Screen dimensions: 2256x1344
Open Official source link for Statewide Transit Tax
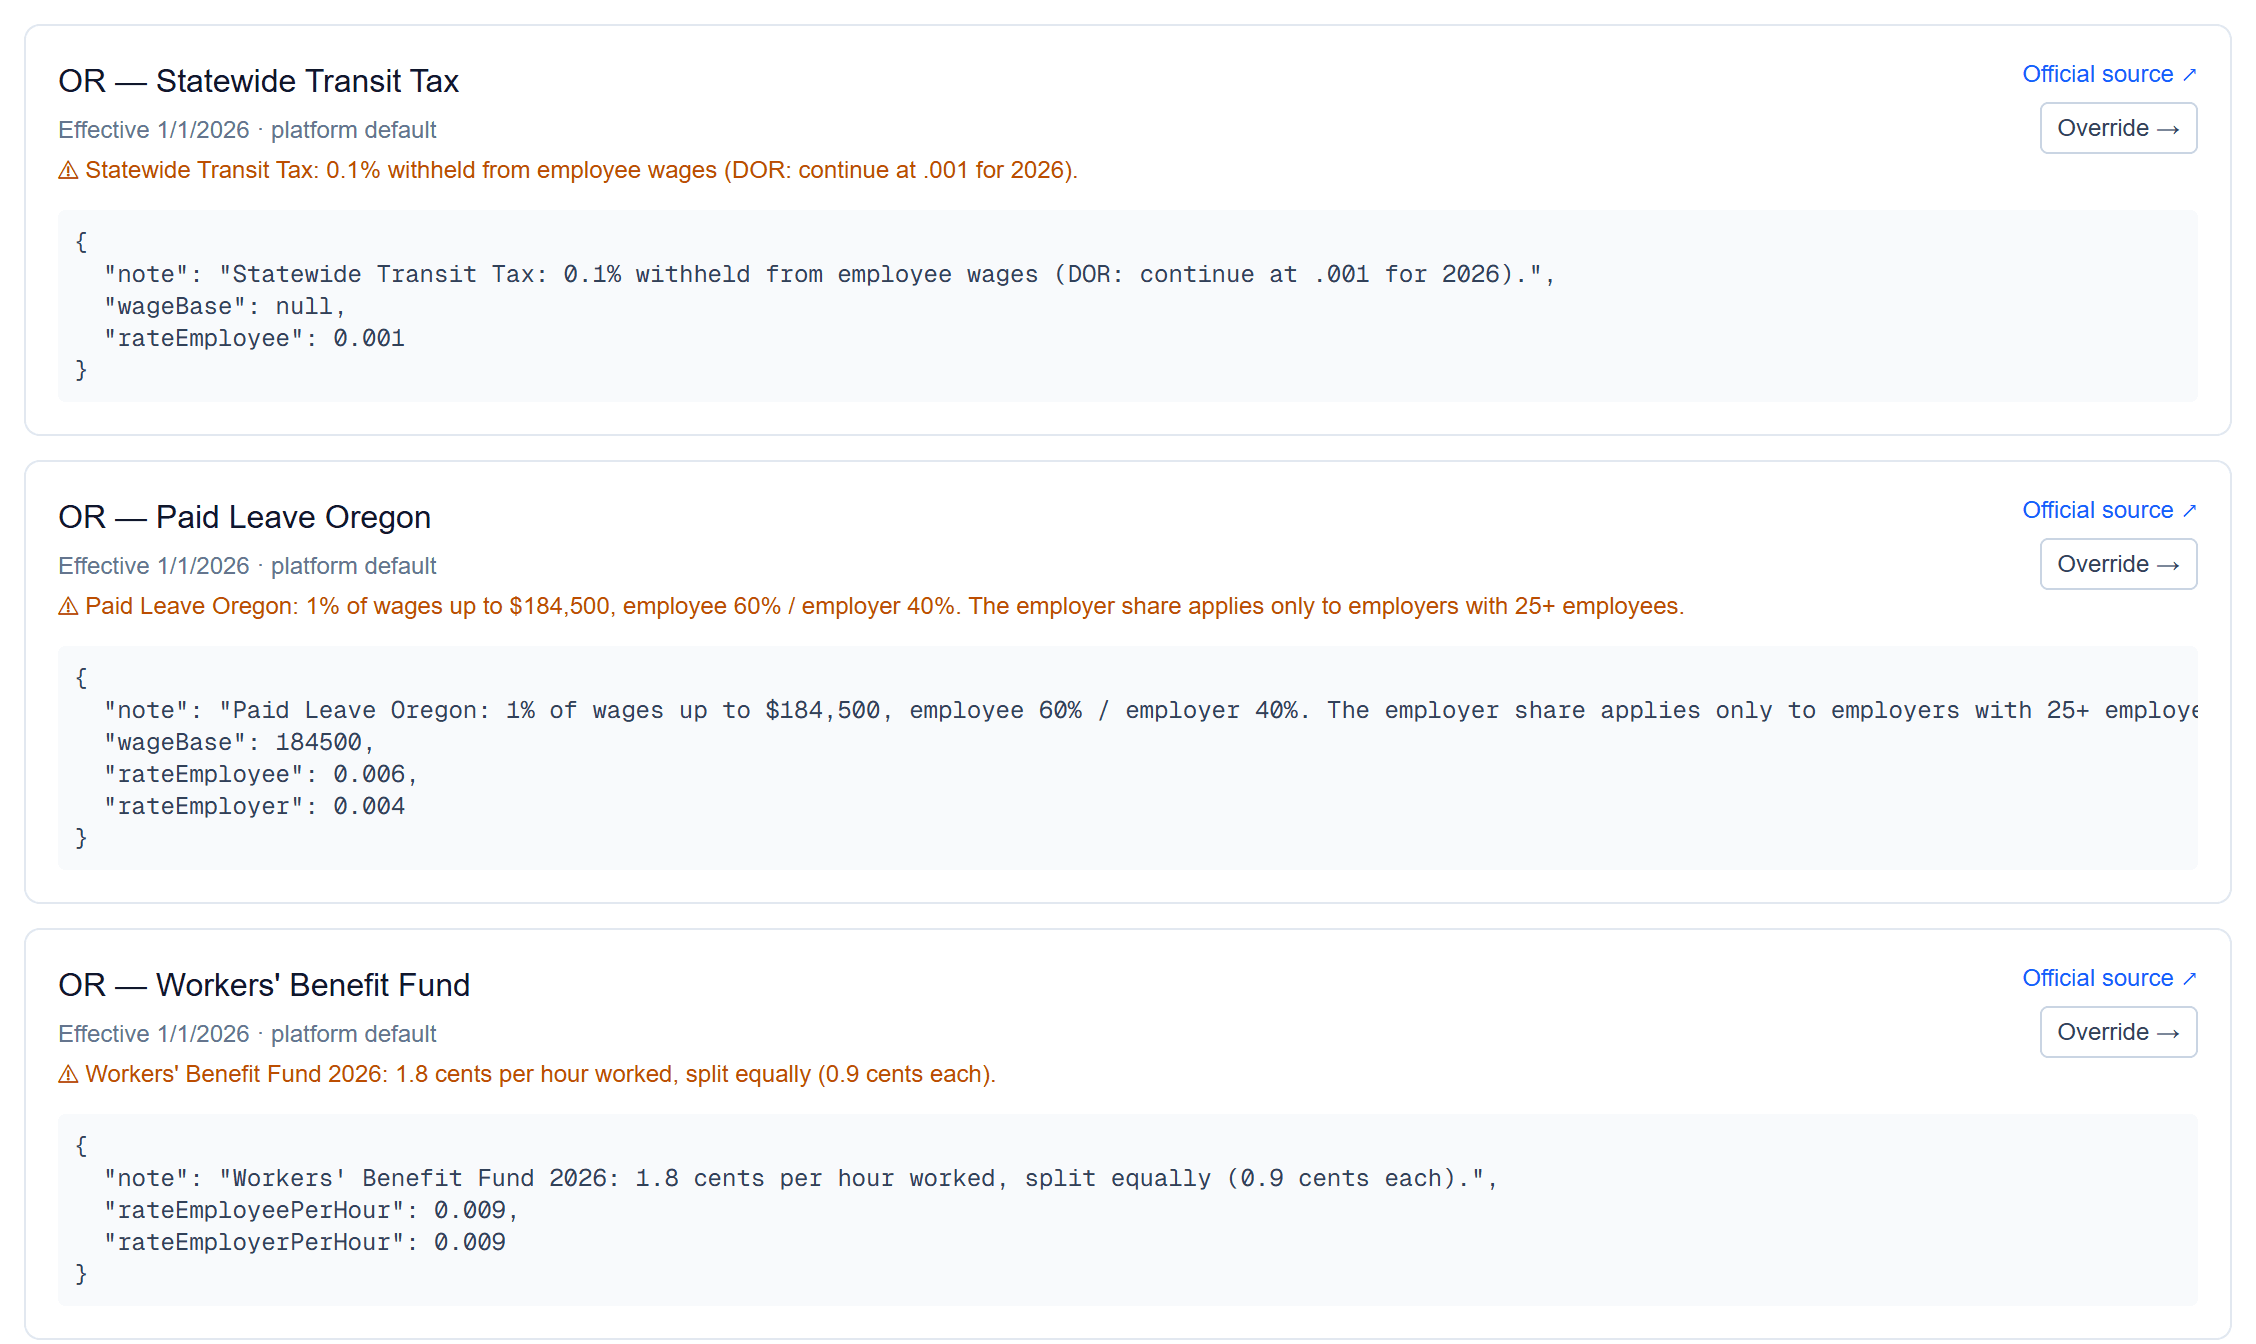[x=2109, y=74]
